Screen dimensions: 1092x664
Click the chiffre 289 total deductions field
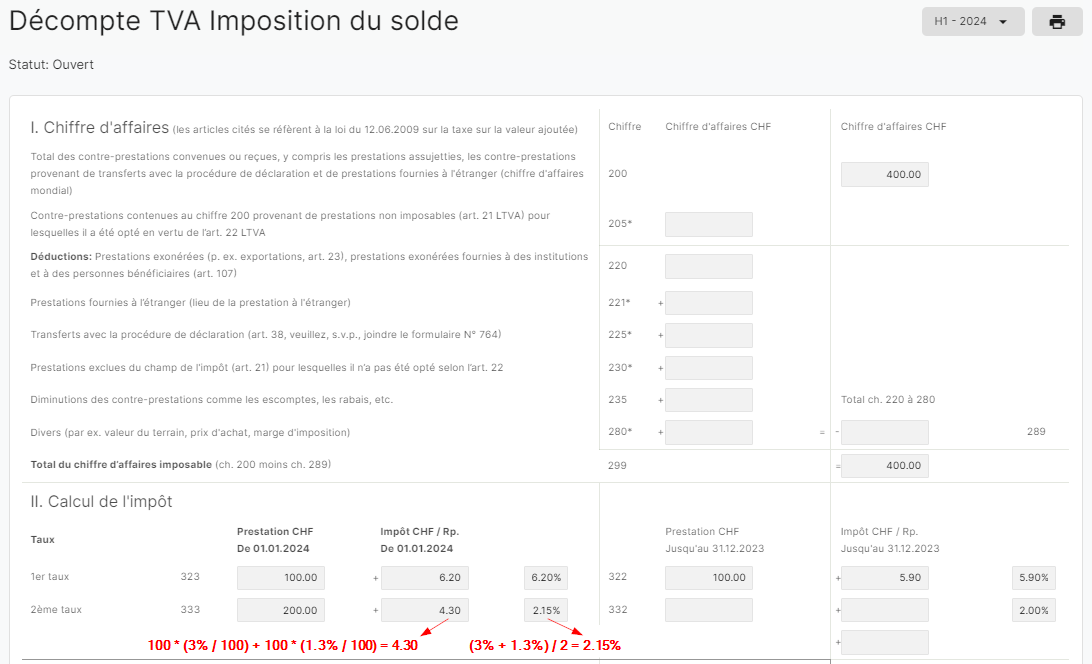pos(884,432)
